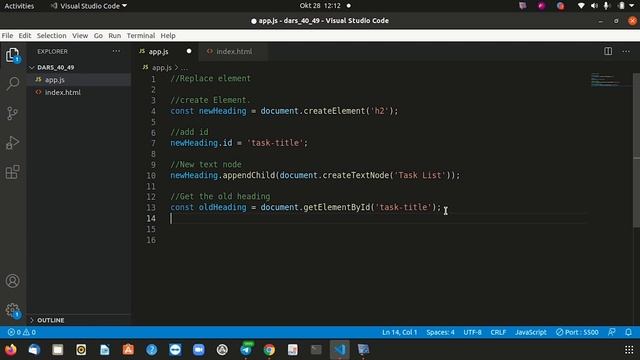Launch Thunderbird mail from the dock
Screen dimensions: 640x360
point(34,350)
